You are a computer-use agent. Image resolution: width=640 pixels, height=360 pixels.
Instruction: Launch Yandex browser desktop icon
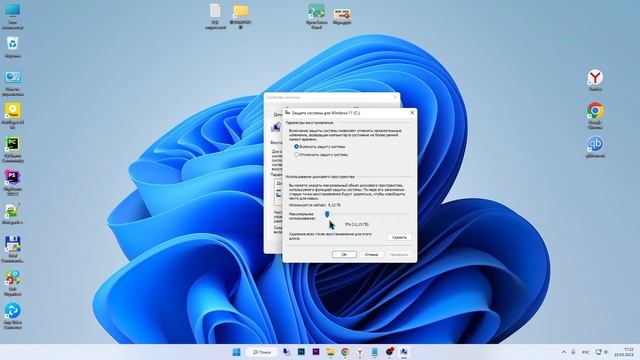[x=595, y=80]
